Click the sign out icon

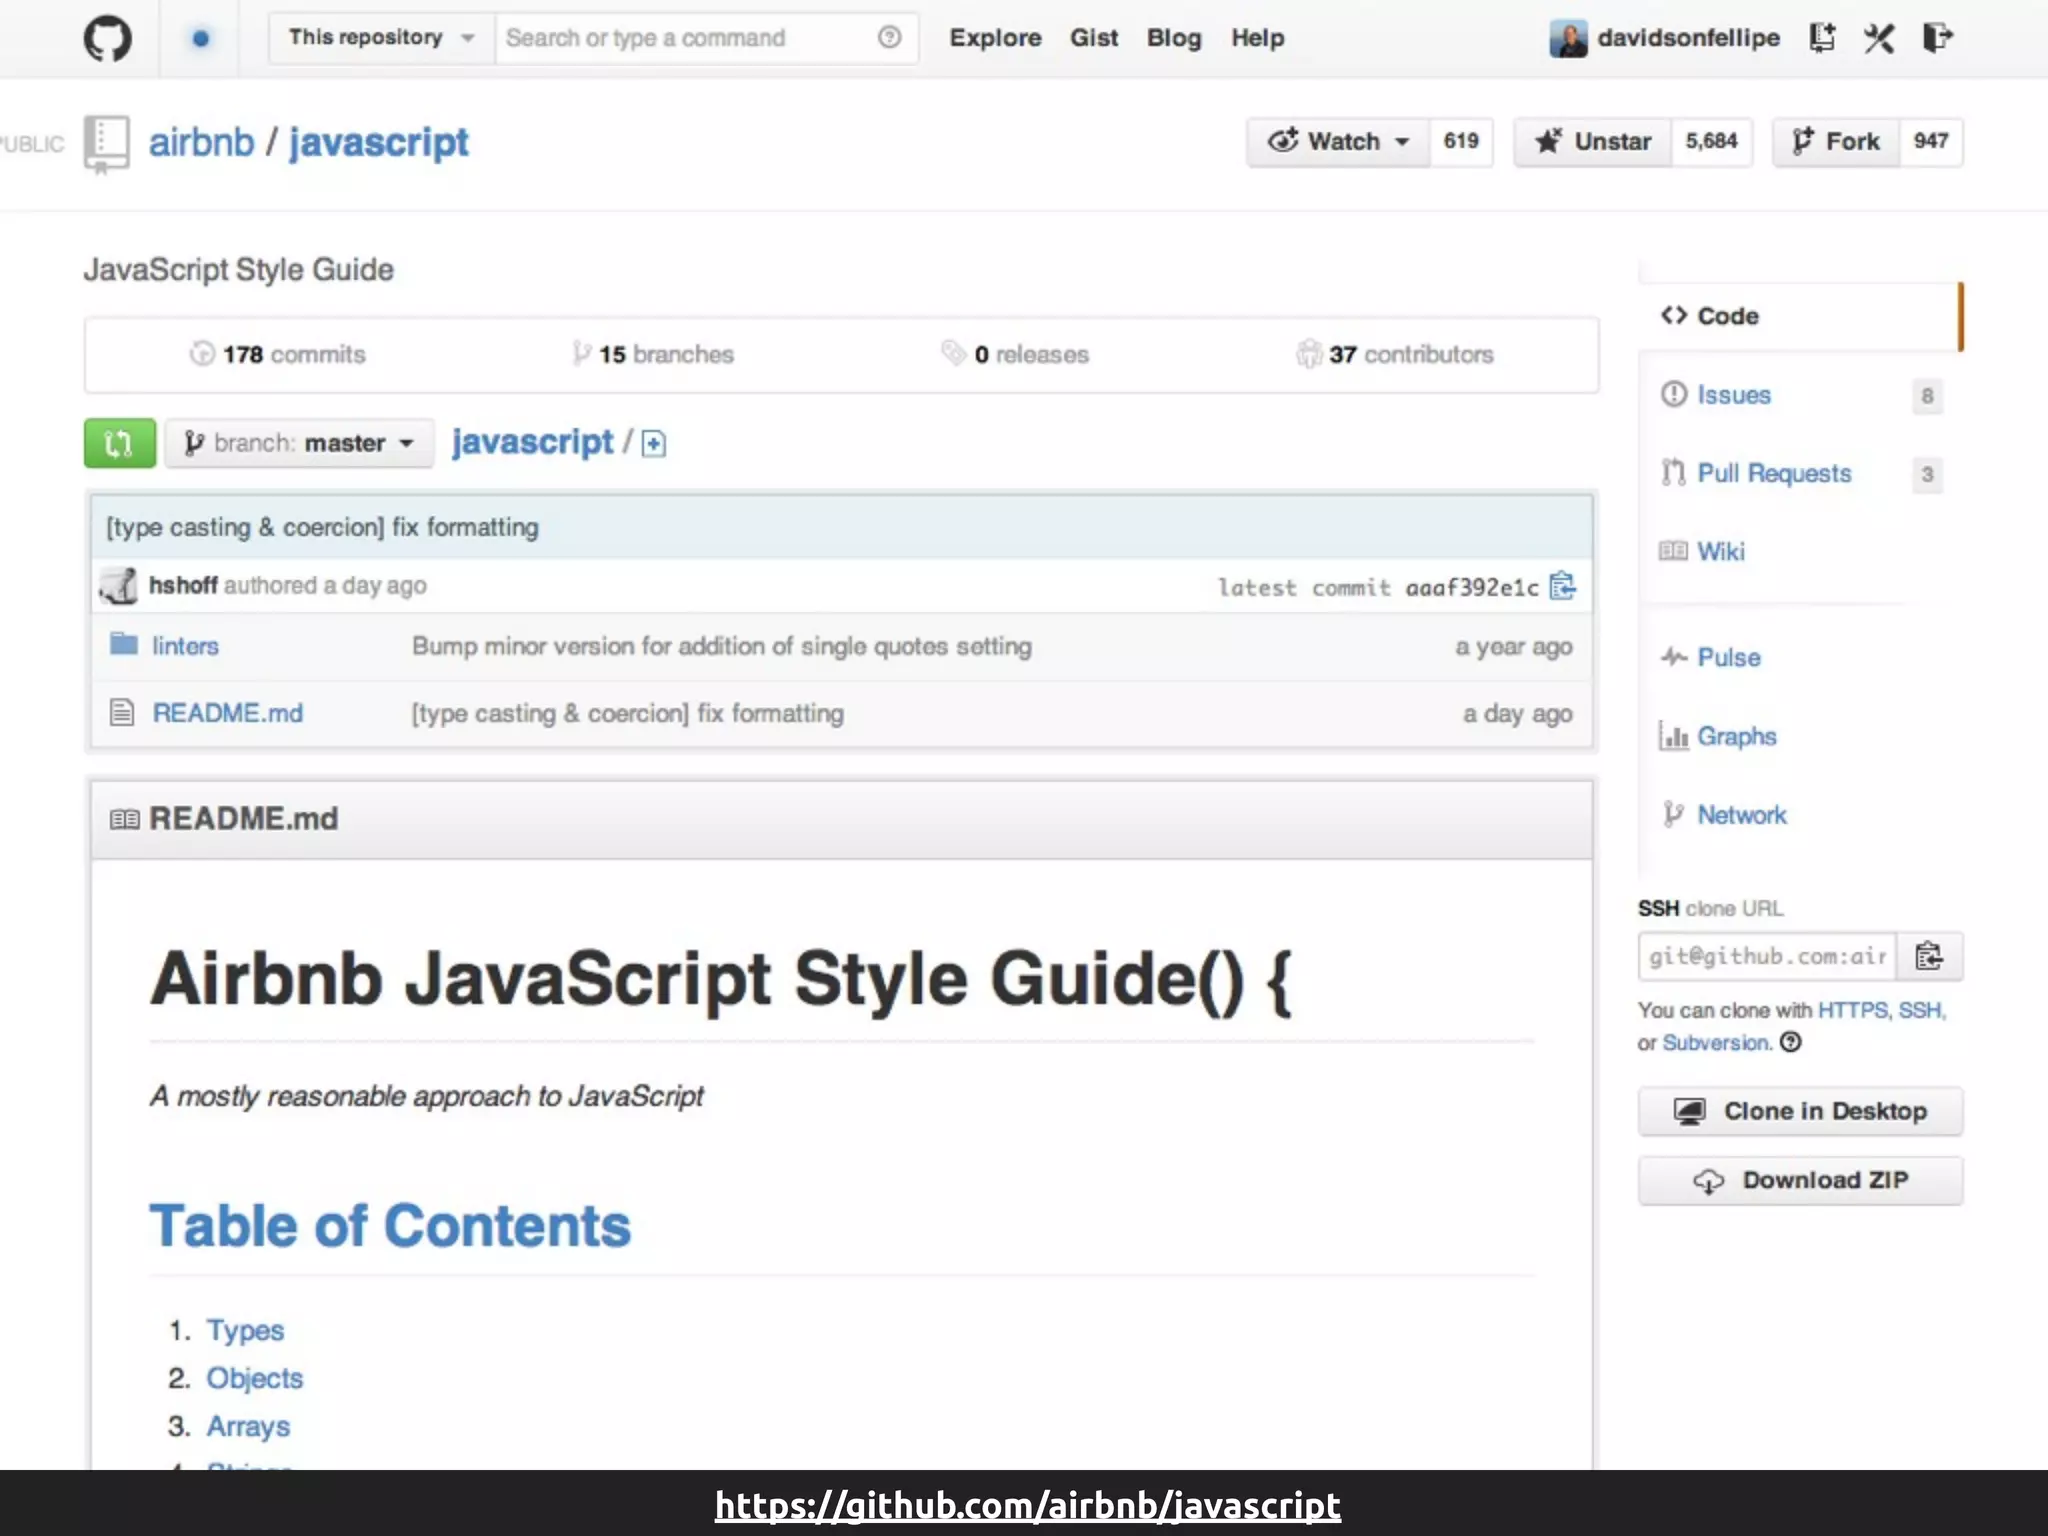(1937, 38)
